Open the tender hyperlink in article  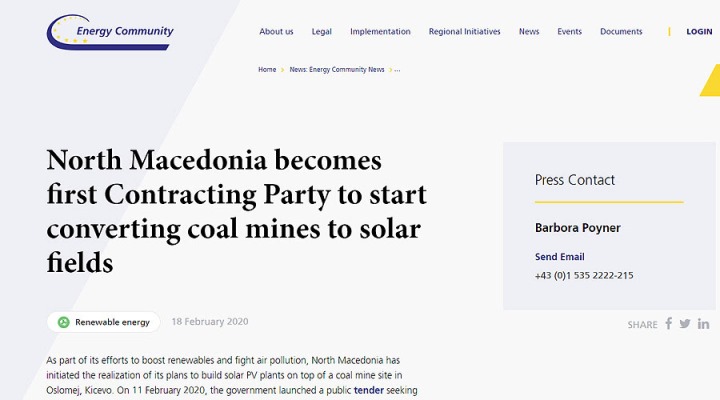pyautogui.click(x=368, y=390)
